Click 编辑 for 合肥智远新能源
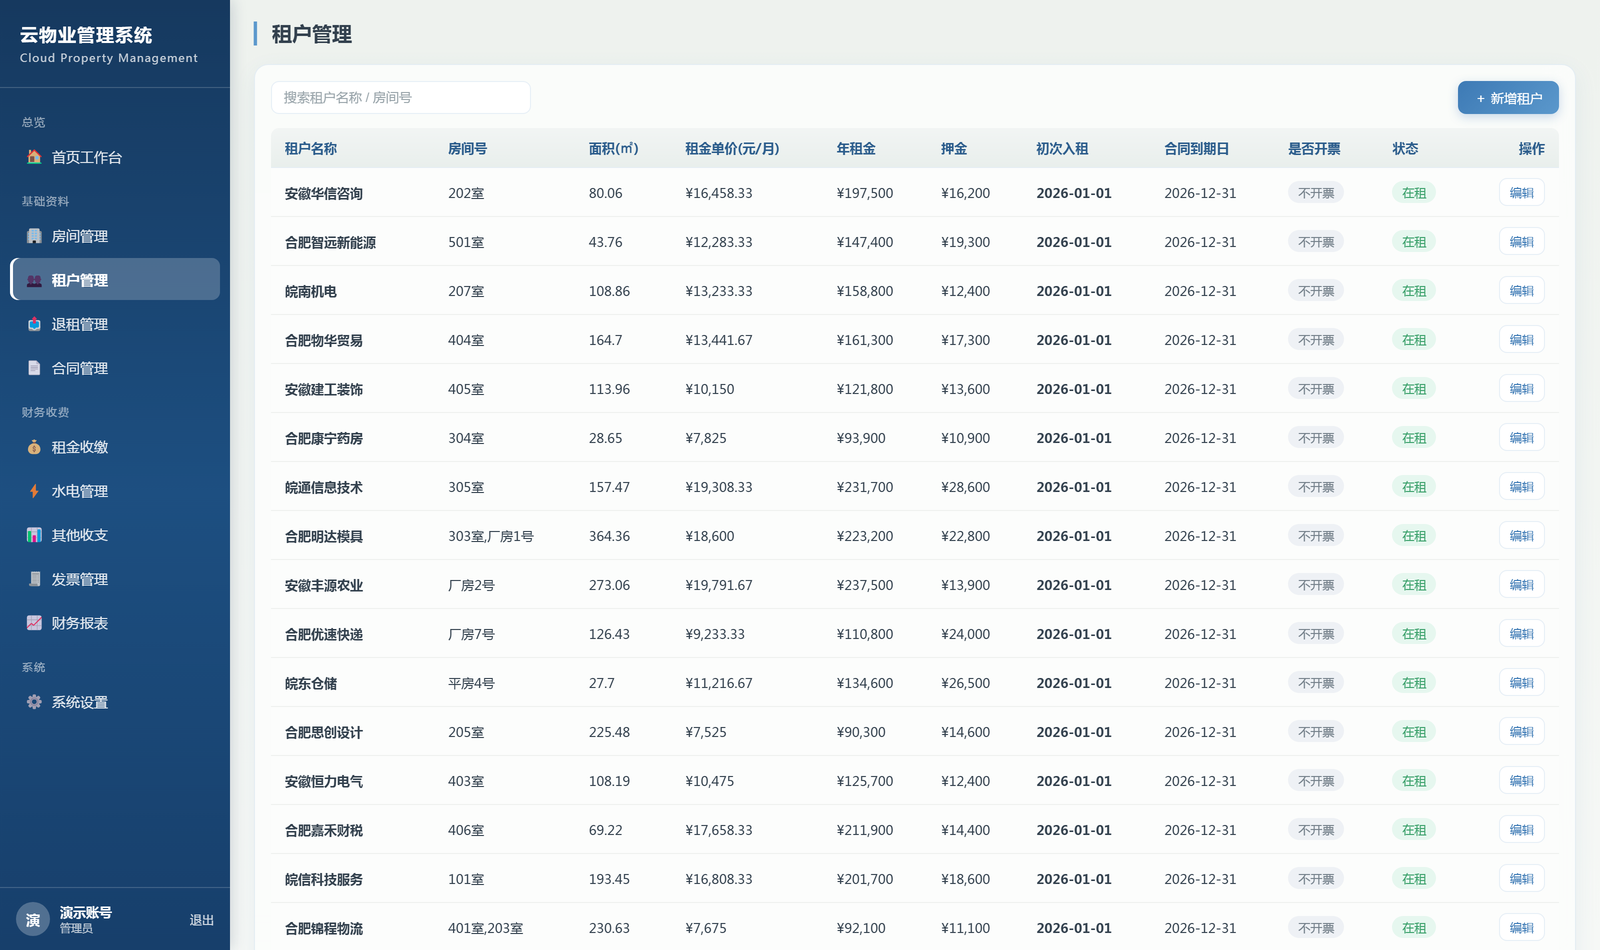The height and width of the screenshot is (950, 1600). tap(1521, 242)
